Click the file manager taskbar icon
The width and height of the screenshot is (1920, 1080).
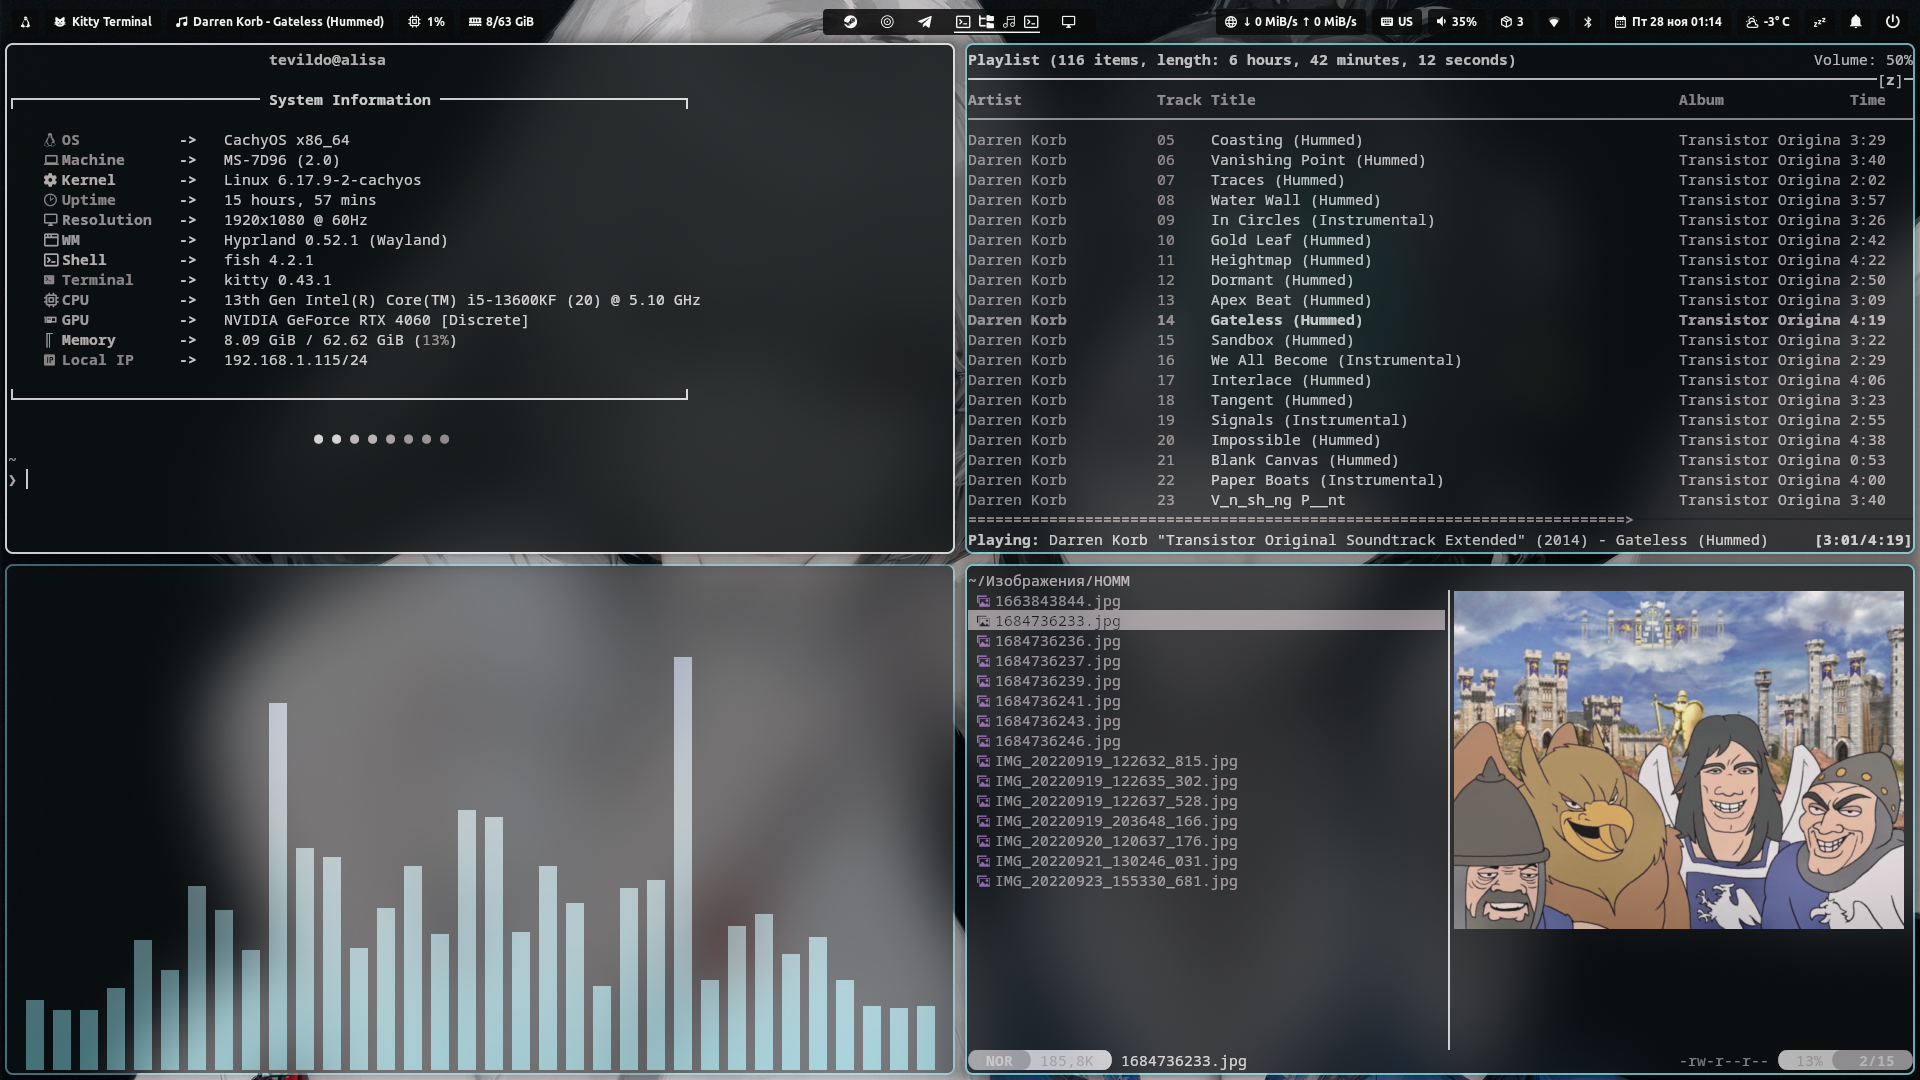pos(986,21)
